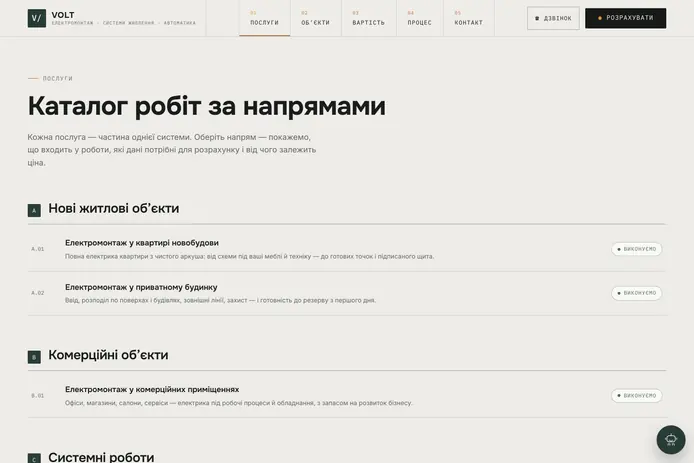Click the VOLT logo icon
The image size is (694, 463).
pos(37,18)
